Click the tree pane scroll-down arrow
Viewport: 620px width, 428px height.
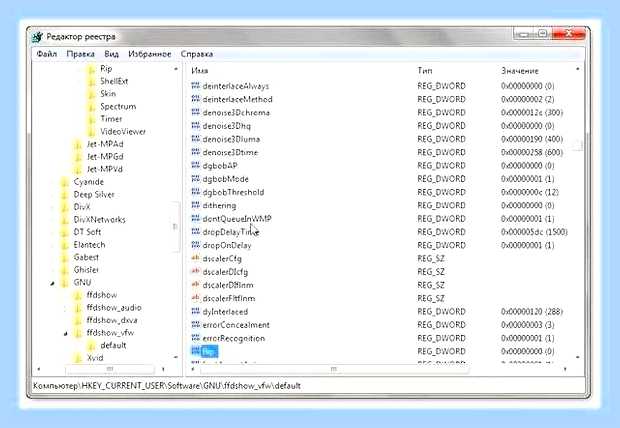(x=176, y=357)
